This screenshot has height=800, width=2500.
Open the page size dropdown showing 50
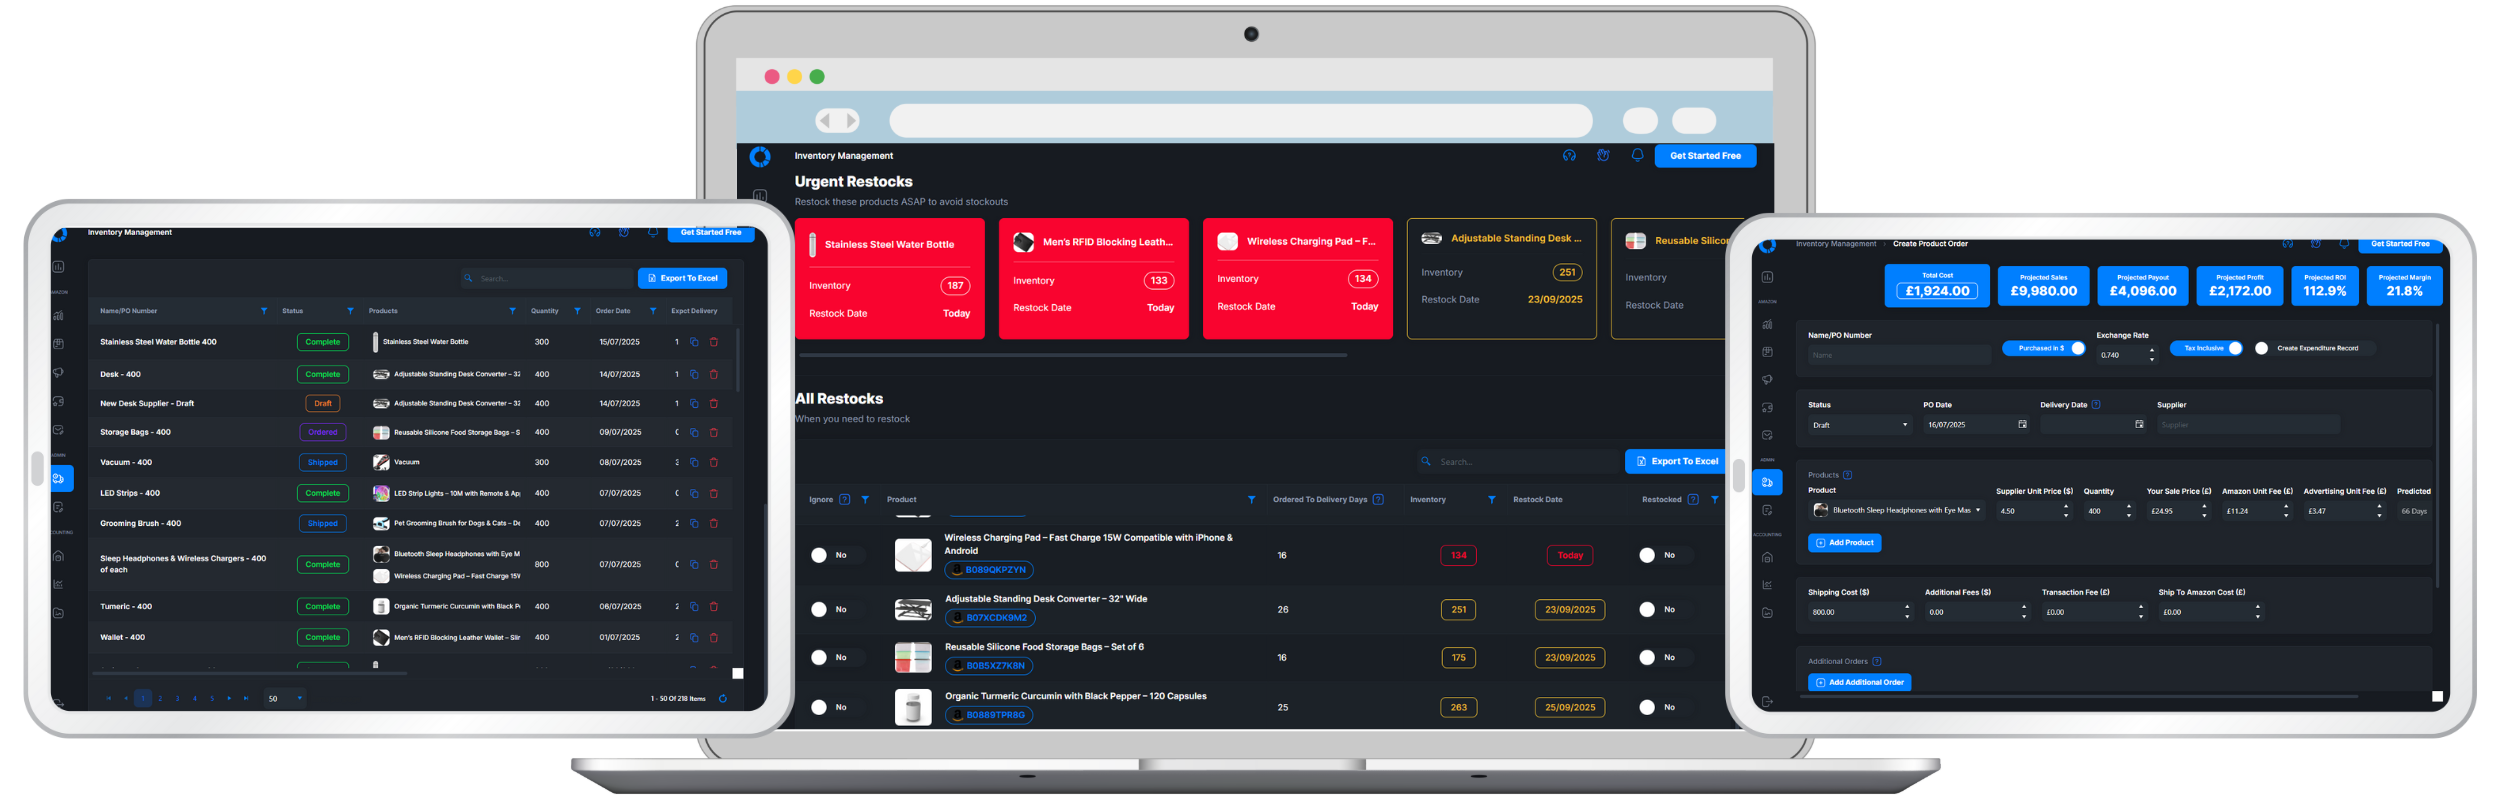pos(284,698)
